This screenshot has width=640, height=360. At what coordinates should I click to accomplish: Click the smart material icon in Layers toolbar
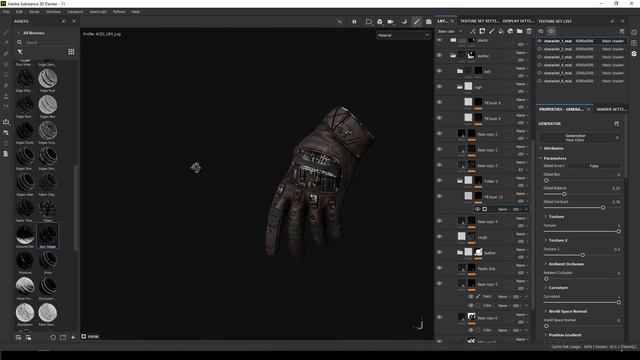pos(510,31)
